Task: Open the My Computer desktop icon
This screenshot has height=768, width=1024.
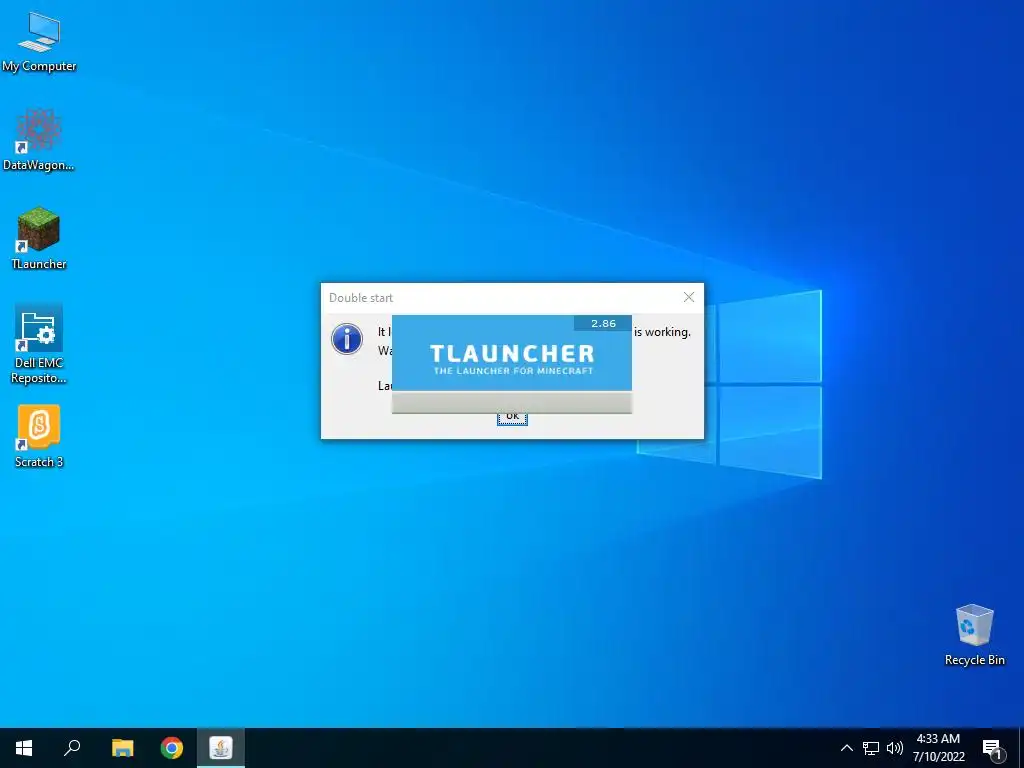Action: coord(39,42)
